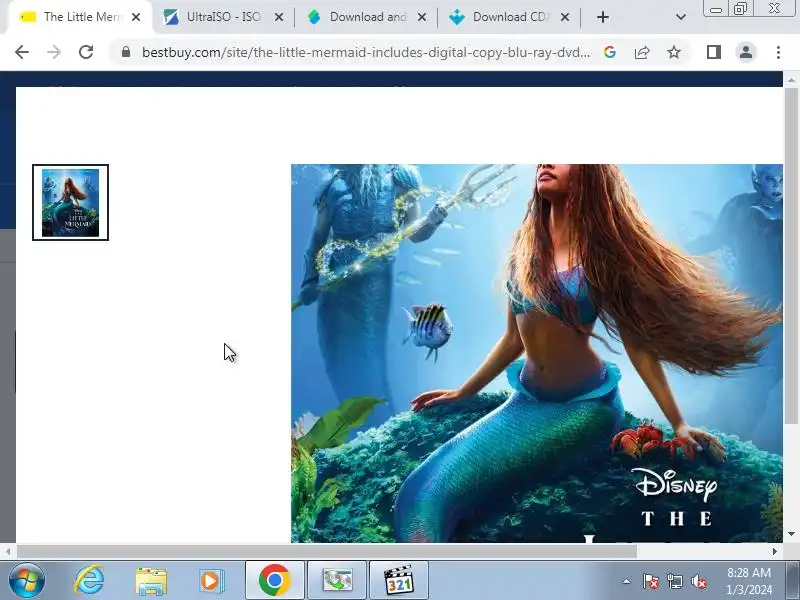Minimize the Chrome window

(x=716, y=9)
